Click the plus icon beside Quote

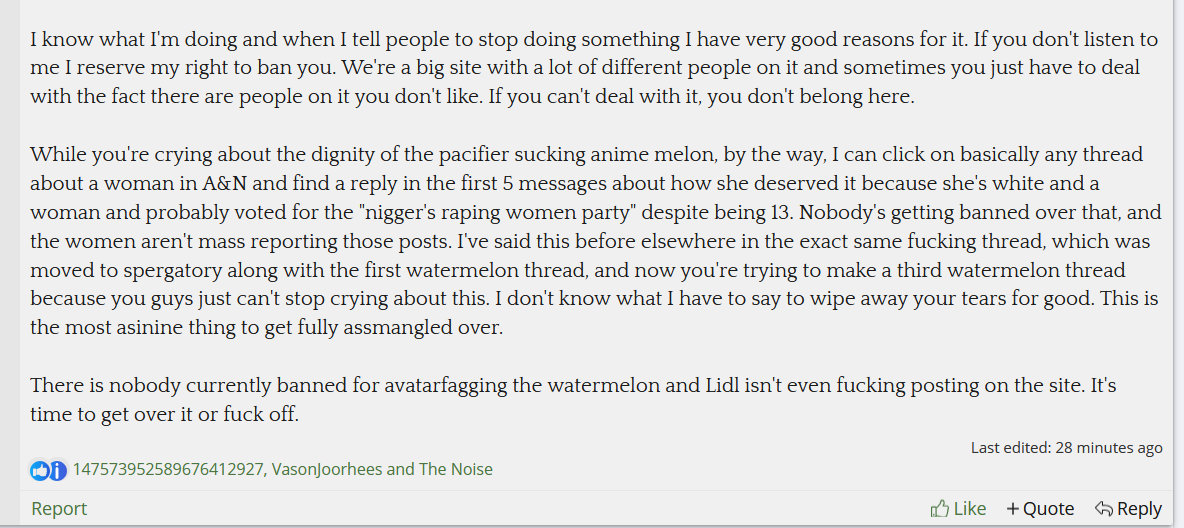[1013, 509]
